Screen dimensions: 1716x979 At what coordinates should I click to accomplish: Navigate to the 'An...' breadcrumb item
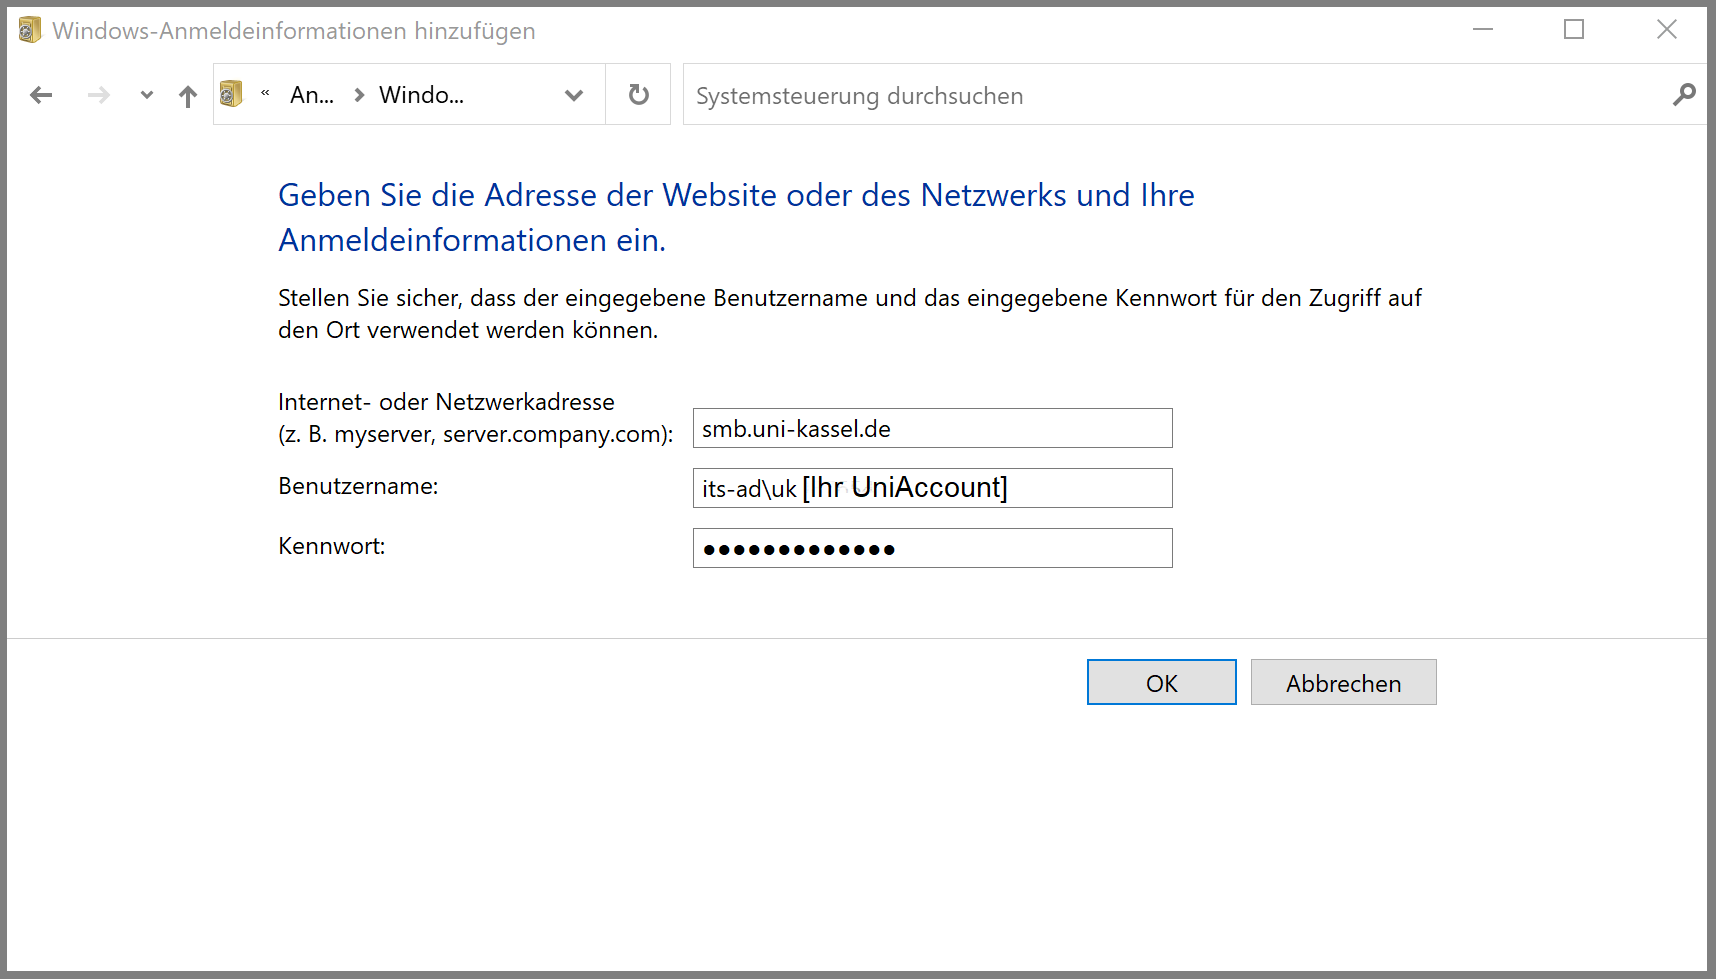click(312, 95)
